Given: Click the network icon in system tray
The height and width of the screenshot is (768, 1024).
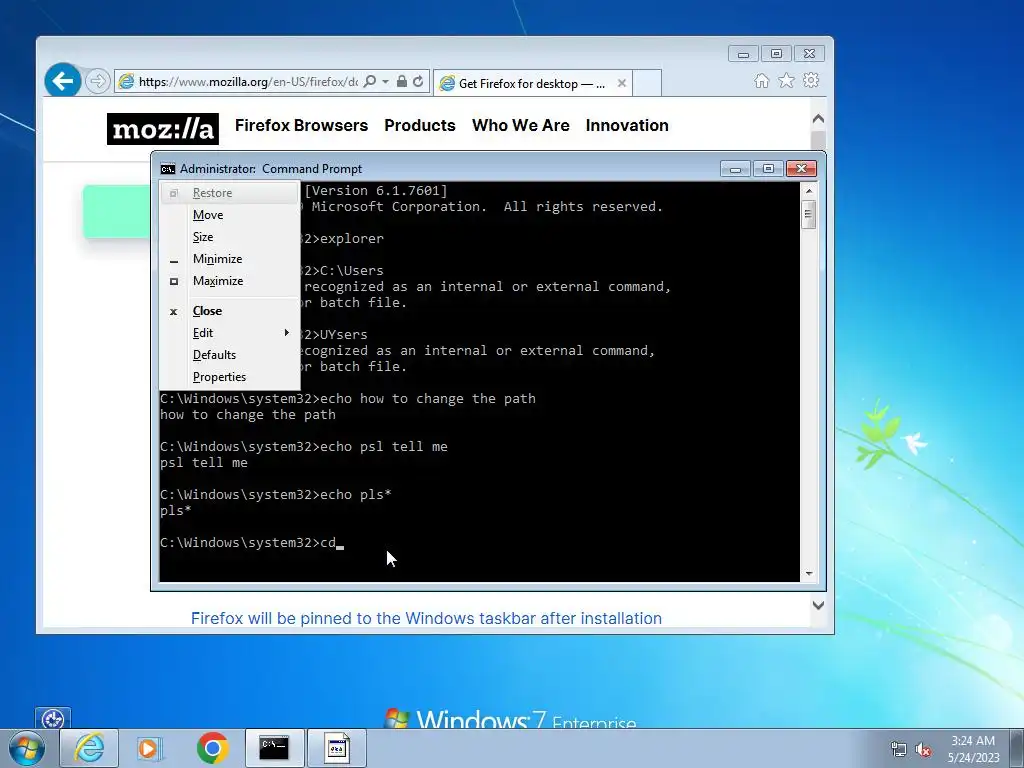Looking at the screenshot, I should (899, 749).
